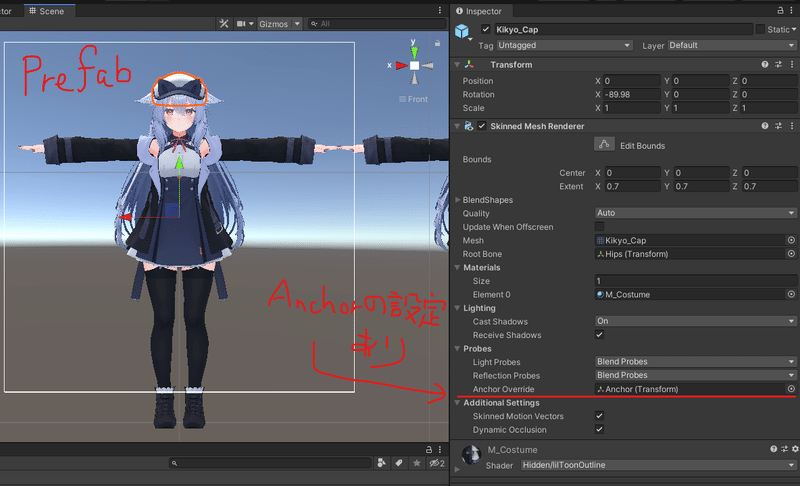Click the M_Costume material preview thumbnail
Viewport: 800px width, 486px height.
click(x=471, y=454)
